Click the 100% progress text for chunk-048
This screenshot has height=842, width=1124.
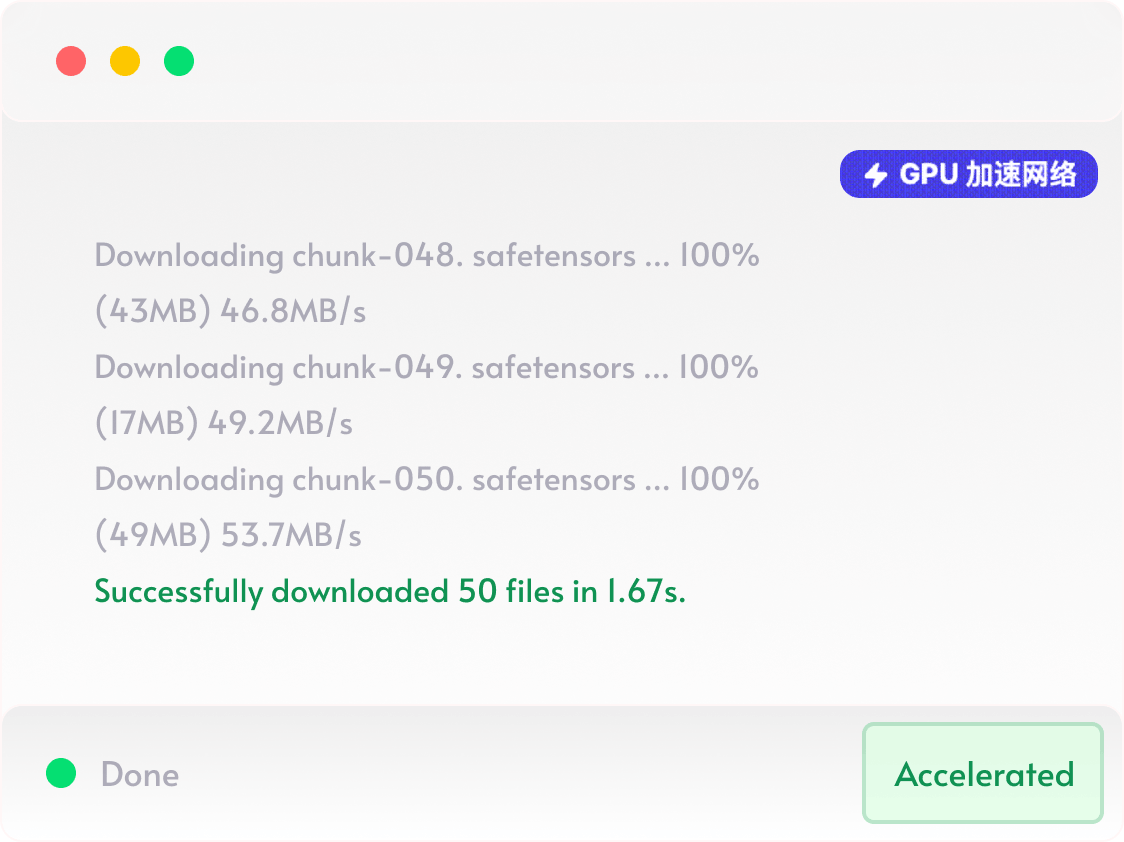pyautogui.click(x=719, y=256)
